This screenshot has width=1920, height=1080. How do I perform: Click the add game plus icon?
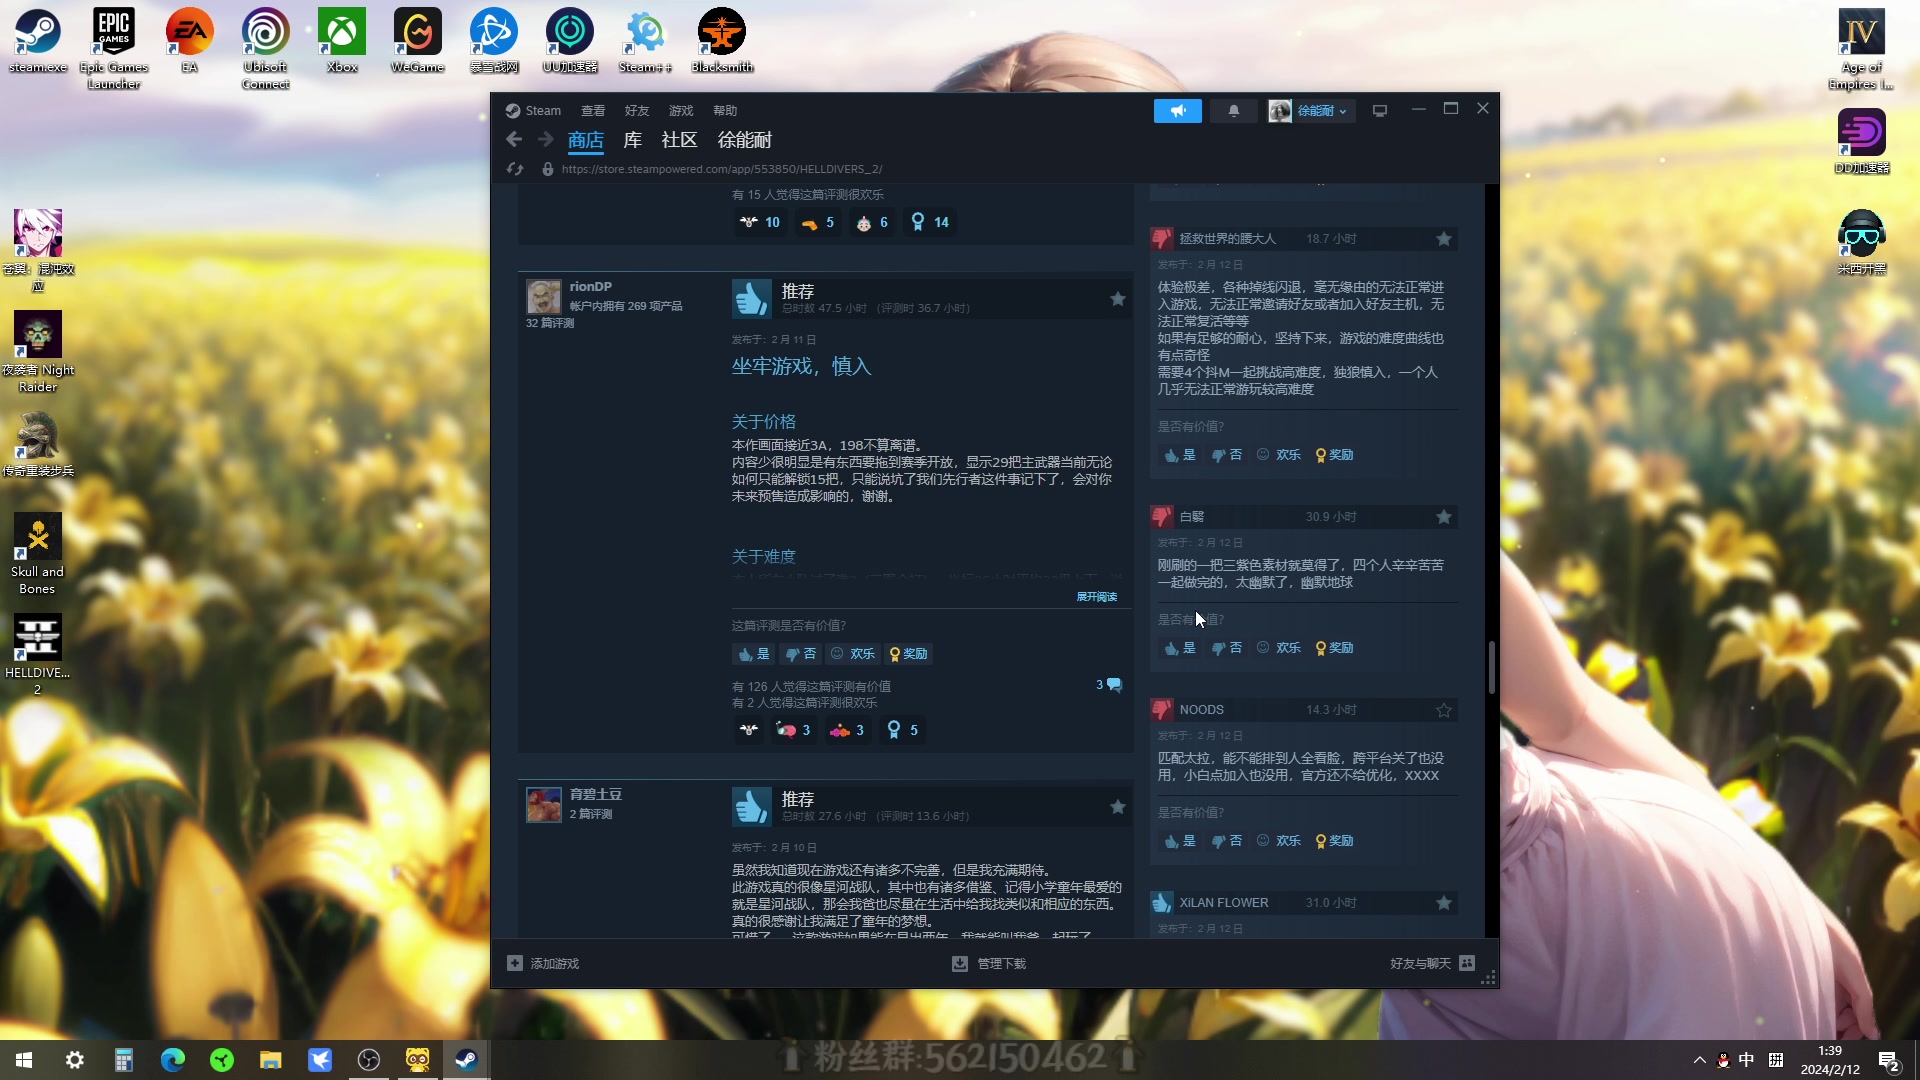[515, 963]
